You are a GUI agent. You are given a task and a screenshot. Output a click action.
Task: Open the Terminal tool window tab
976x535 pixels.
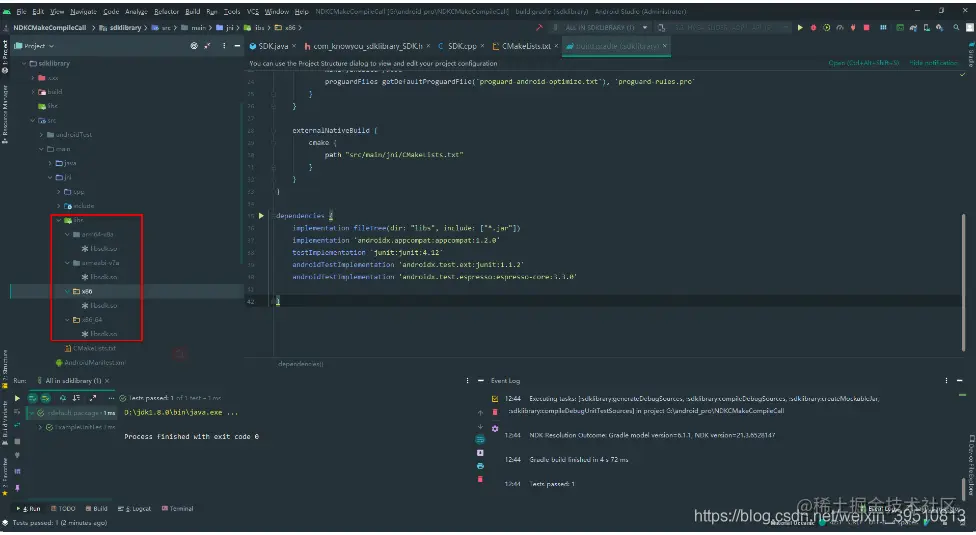tap(177, 509)
